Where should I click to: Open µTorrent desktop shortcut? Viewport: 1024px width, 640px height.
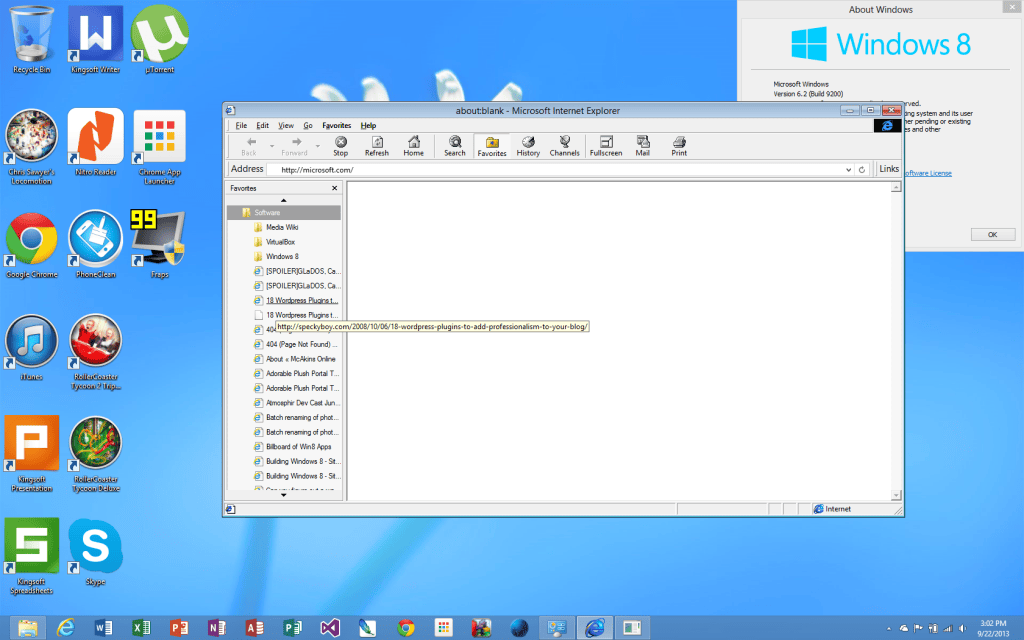tap(160, 39)
